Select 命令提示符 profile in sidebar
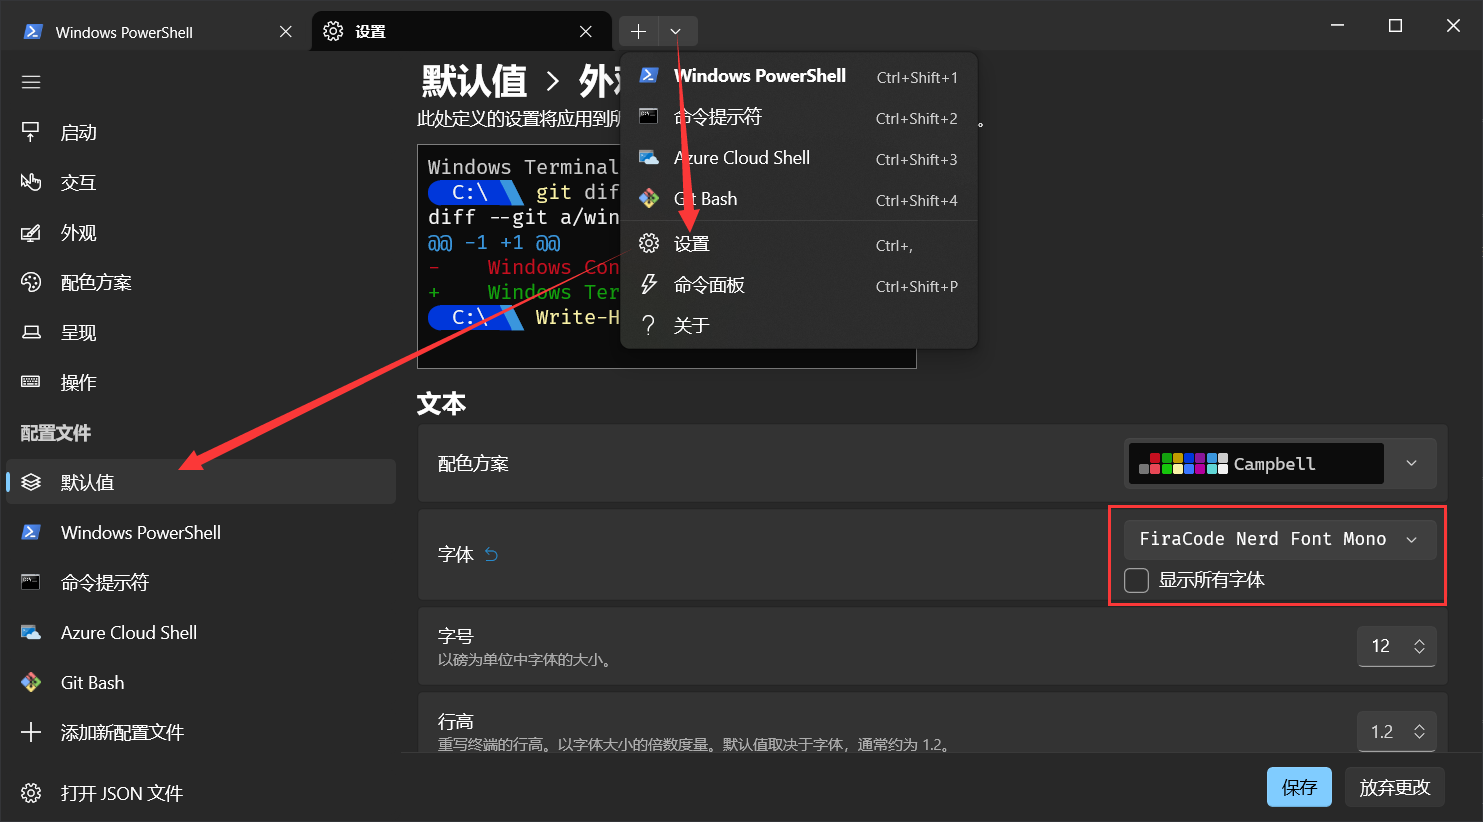1483x822 pixels. tap(201, 582)
